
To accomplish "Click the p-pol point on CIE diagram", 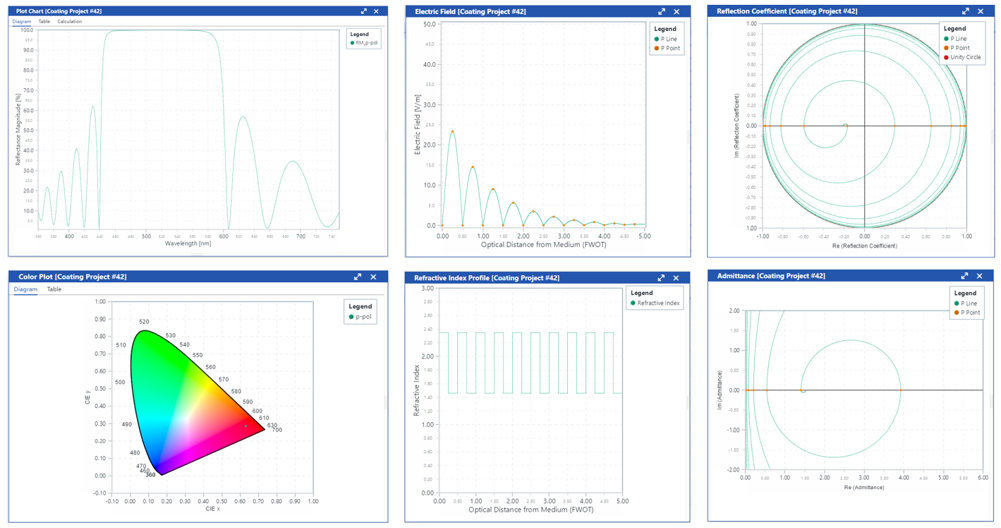I will (246, 425).
